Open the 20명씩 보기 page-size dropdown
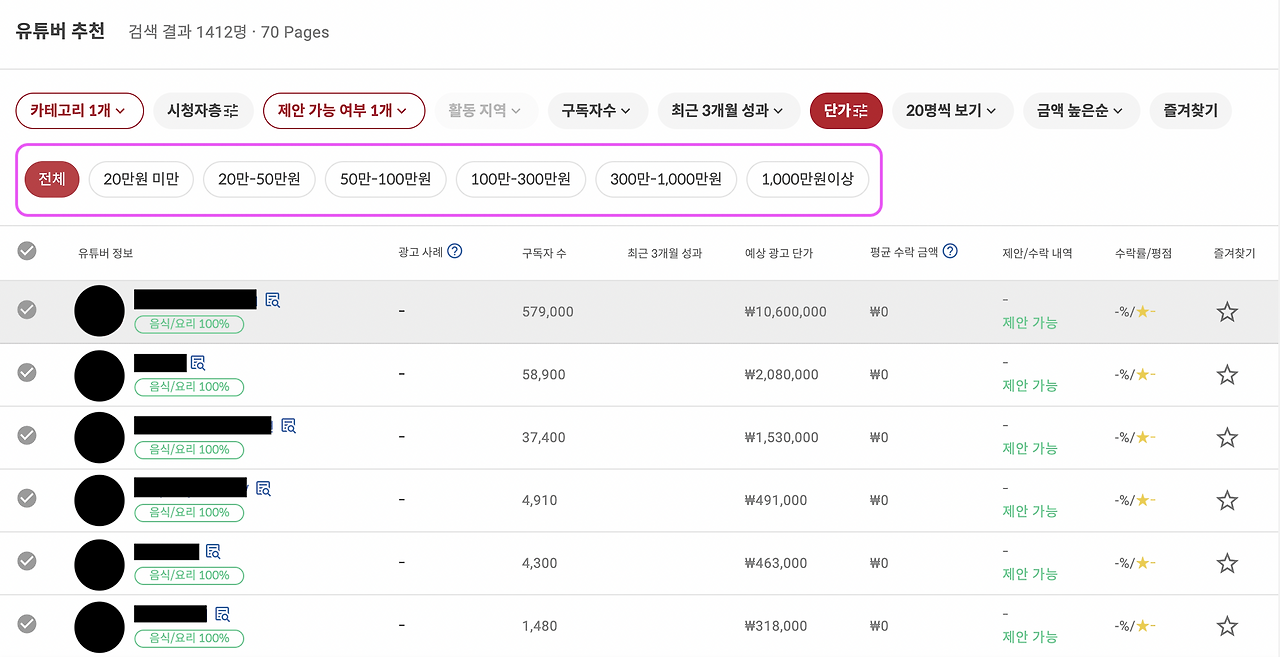Image resolution: width=1280 pixels, height=657 pixels. click(x=953, y=111)
